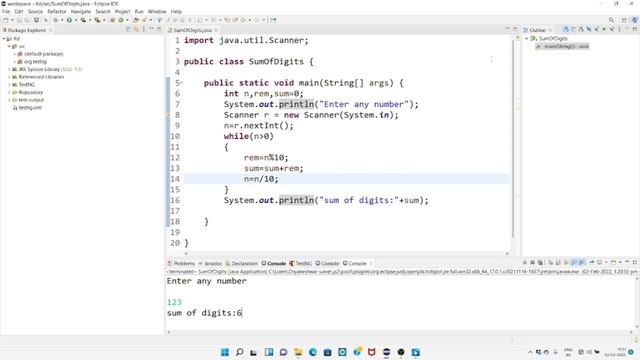Collapse the src folder node
The width and height of the screenshot is (640, 360).
(x=9, y=47)
